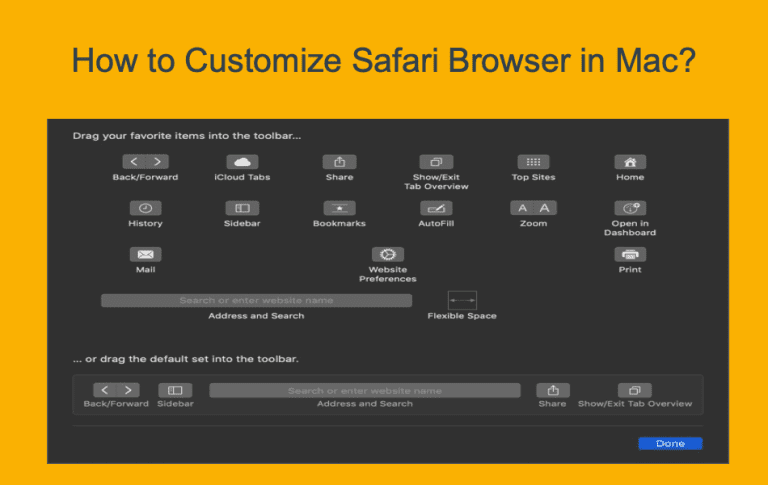Click the '... or drag the default set' text

(x=186, y=359)
